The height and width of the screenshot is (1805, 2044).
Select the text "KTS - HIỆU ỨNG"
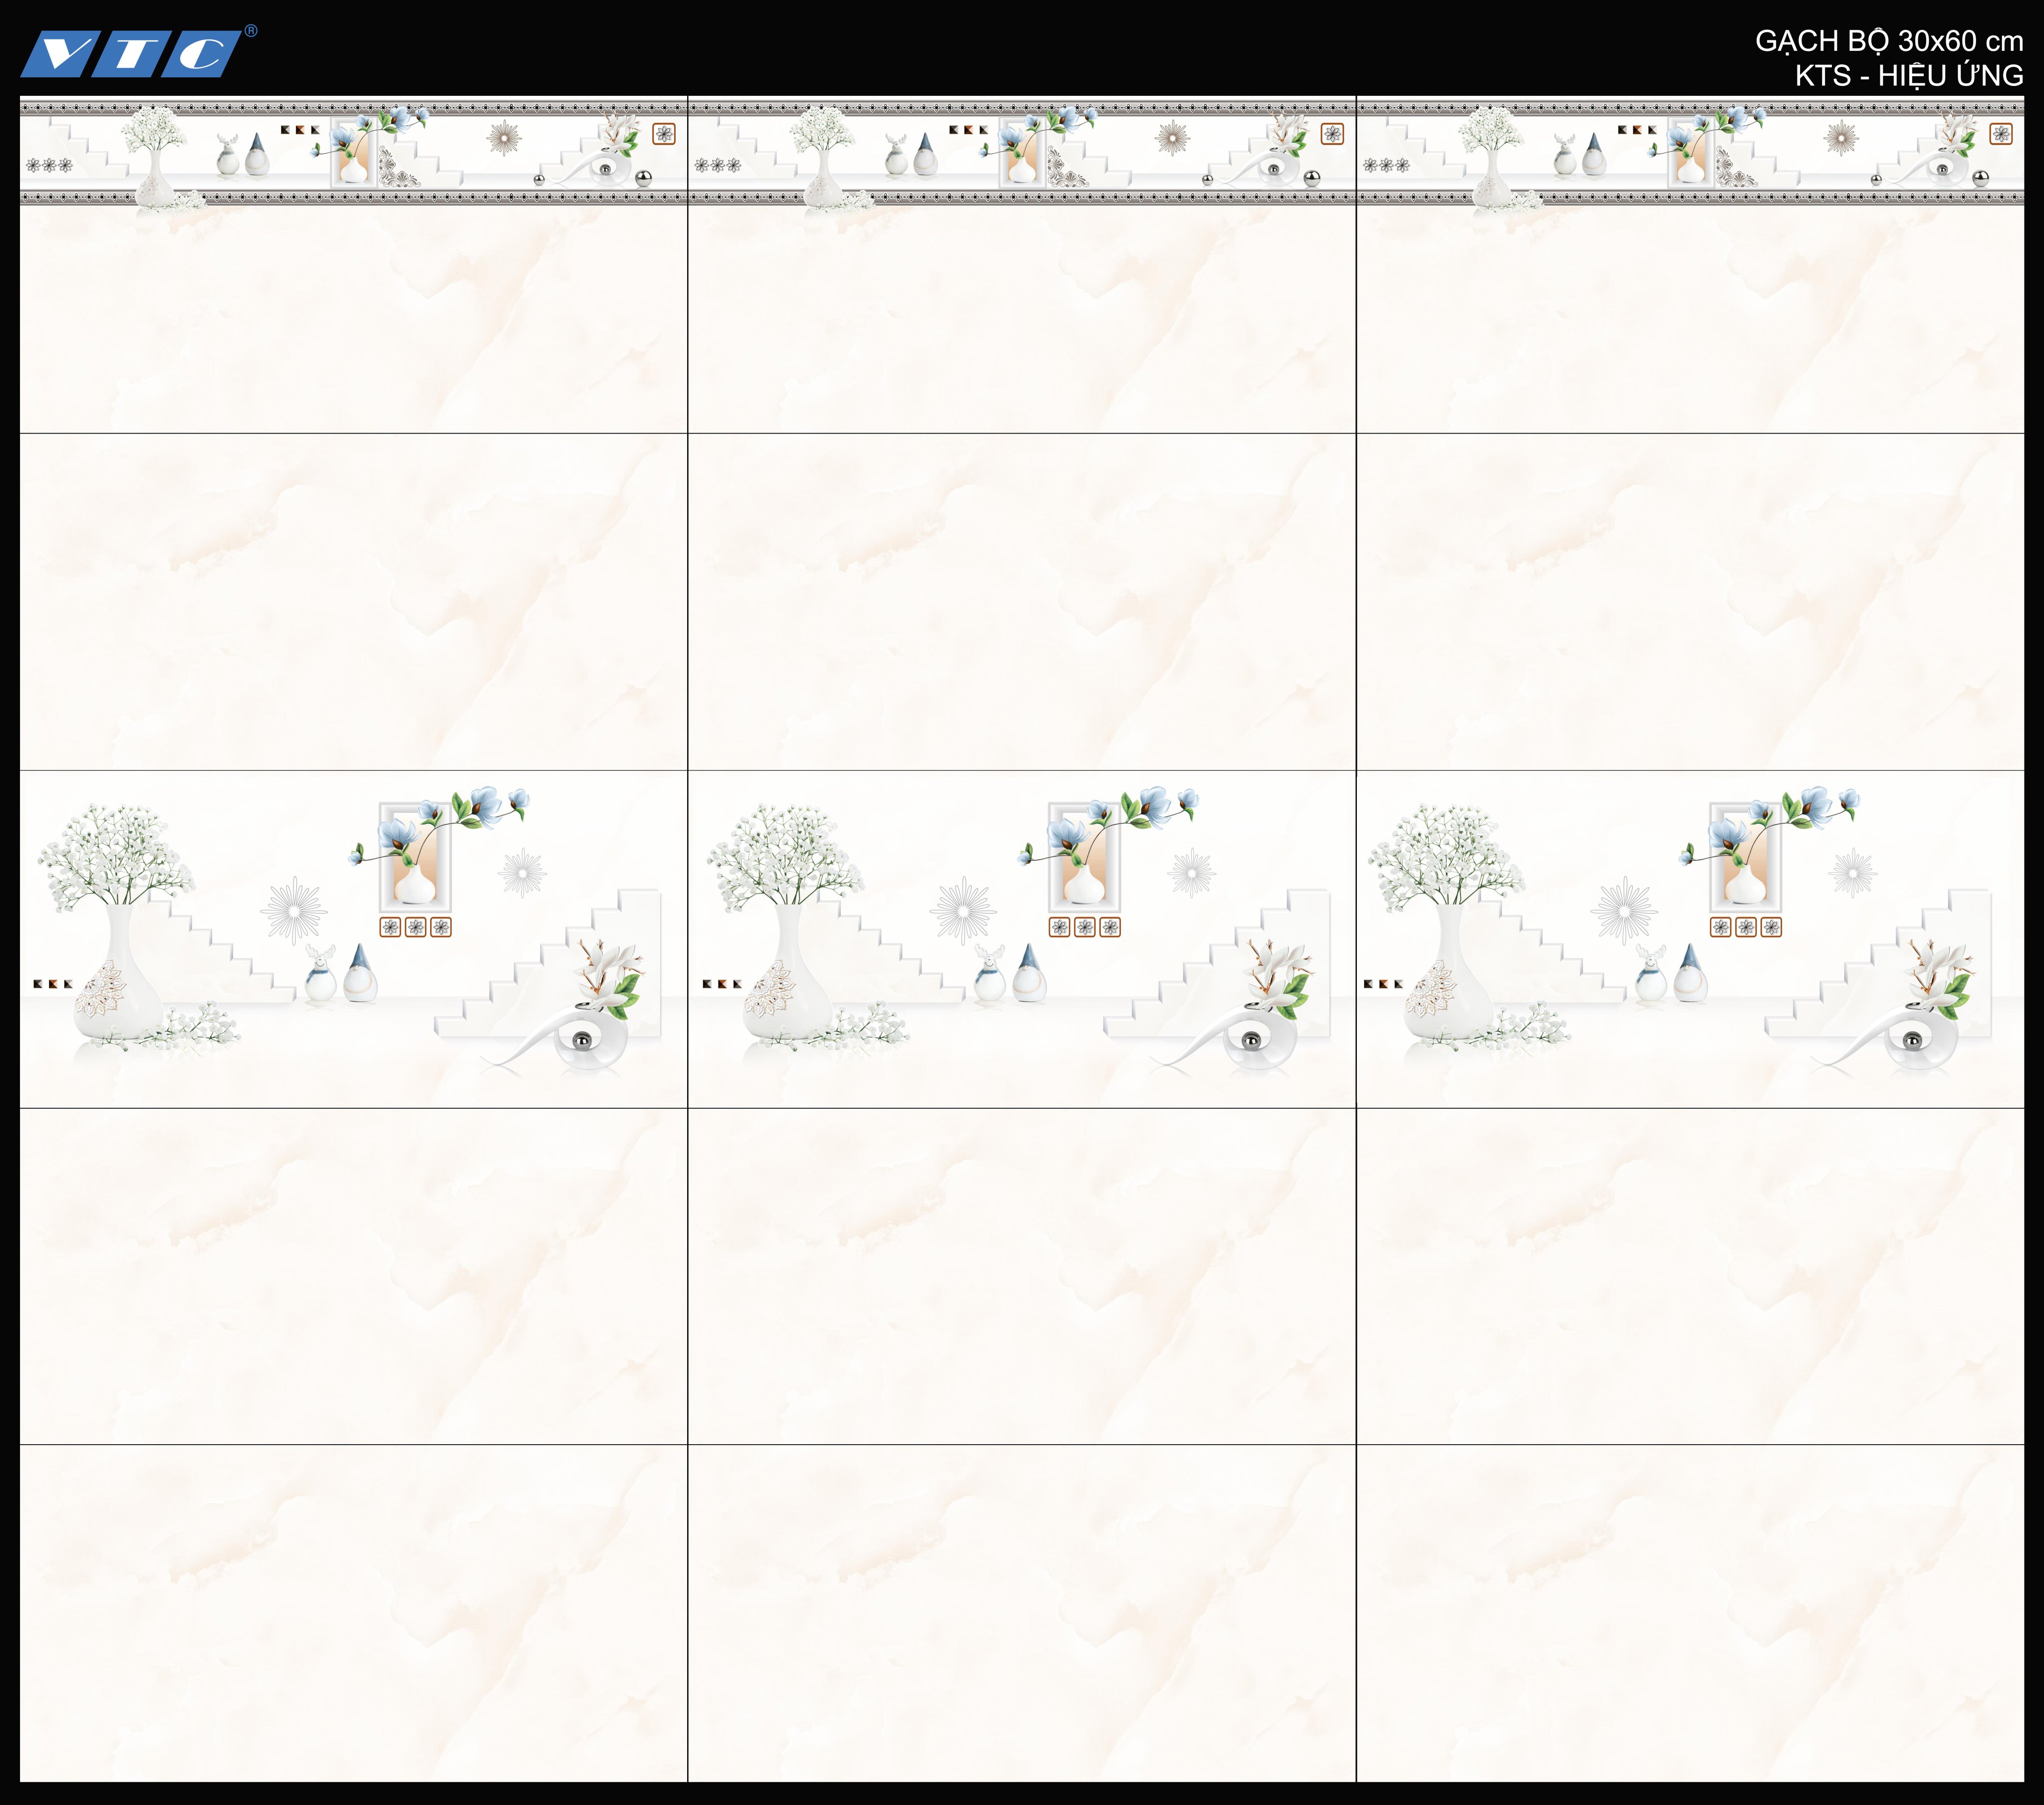1909,76
